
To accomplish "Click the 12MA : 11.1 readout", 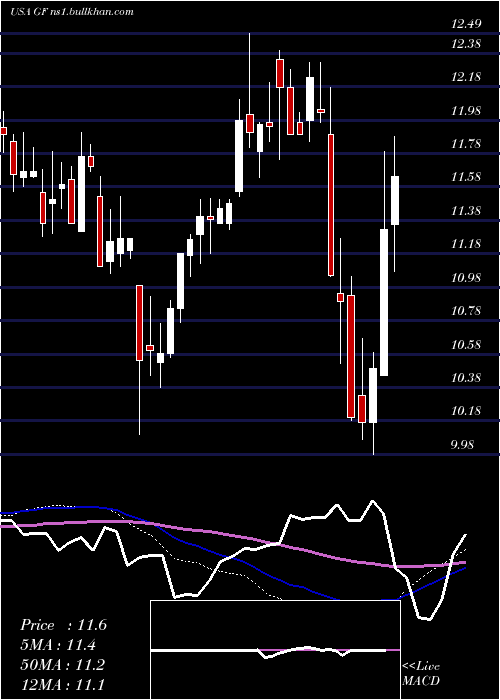I will pyautogui.click(x=62, y=684).
